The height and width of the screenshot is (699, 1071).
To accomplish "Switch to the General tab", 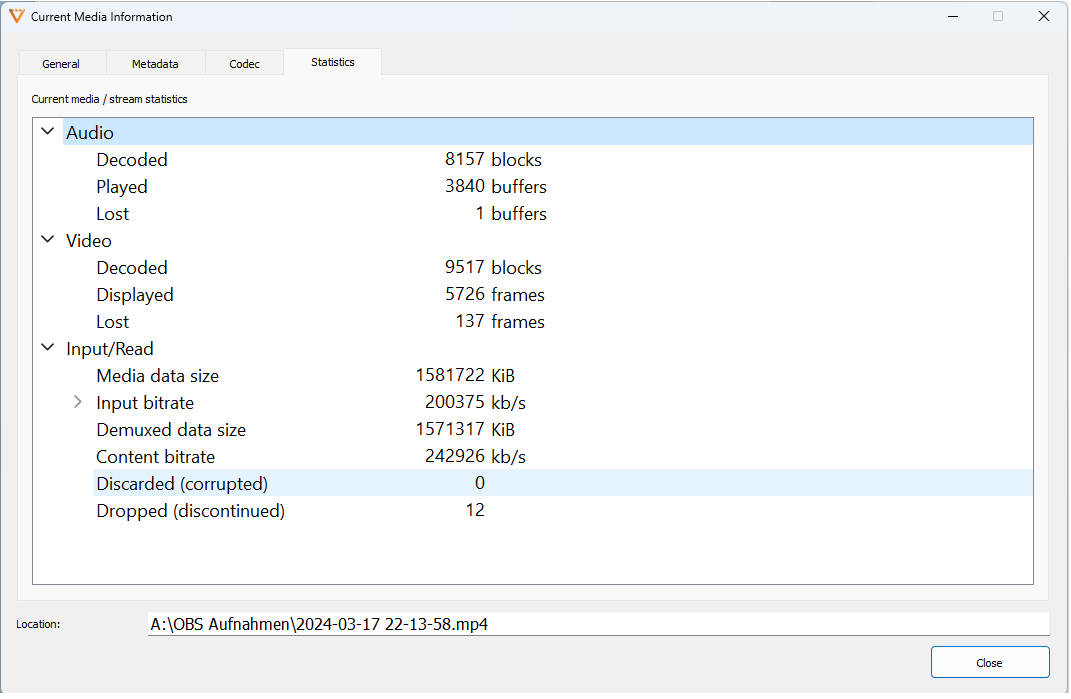I will tap(61, 64).
